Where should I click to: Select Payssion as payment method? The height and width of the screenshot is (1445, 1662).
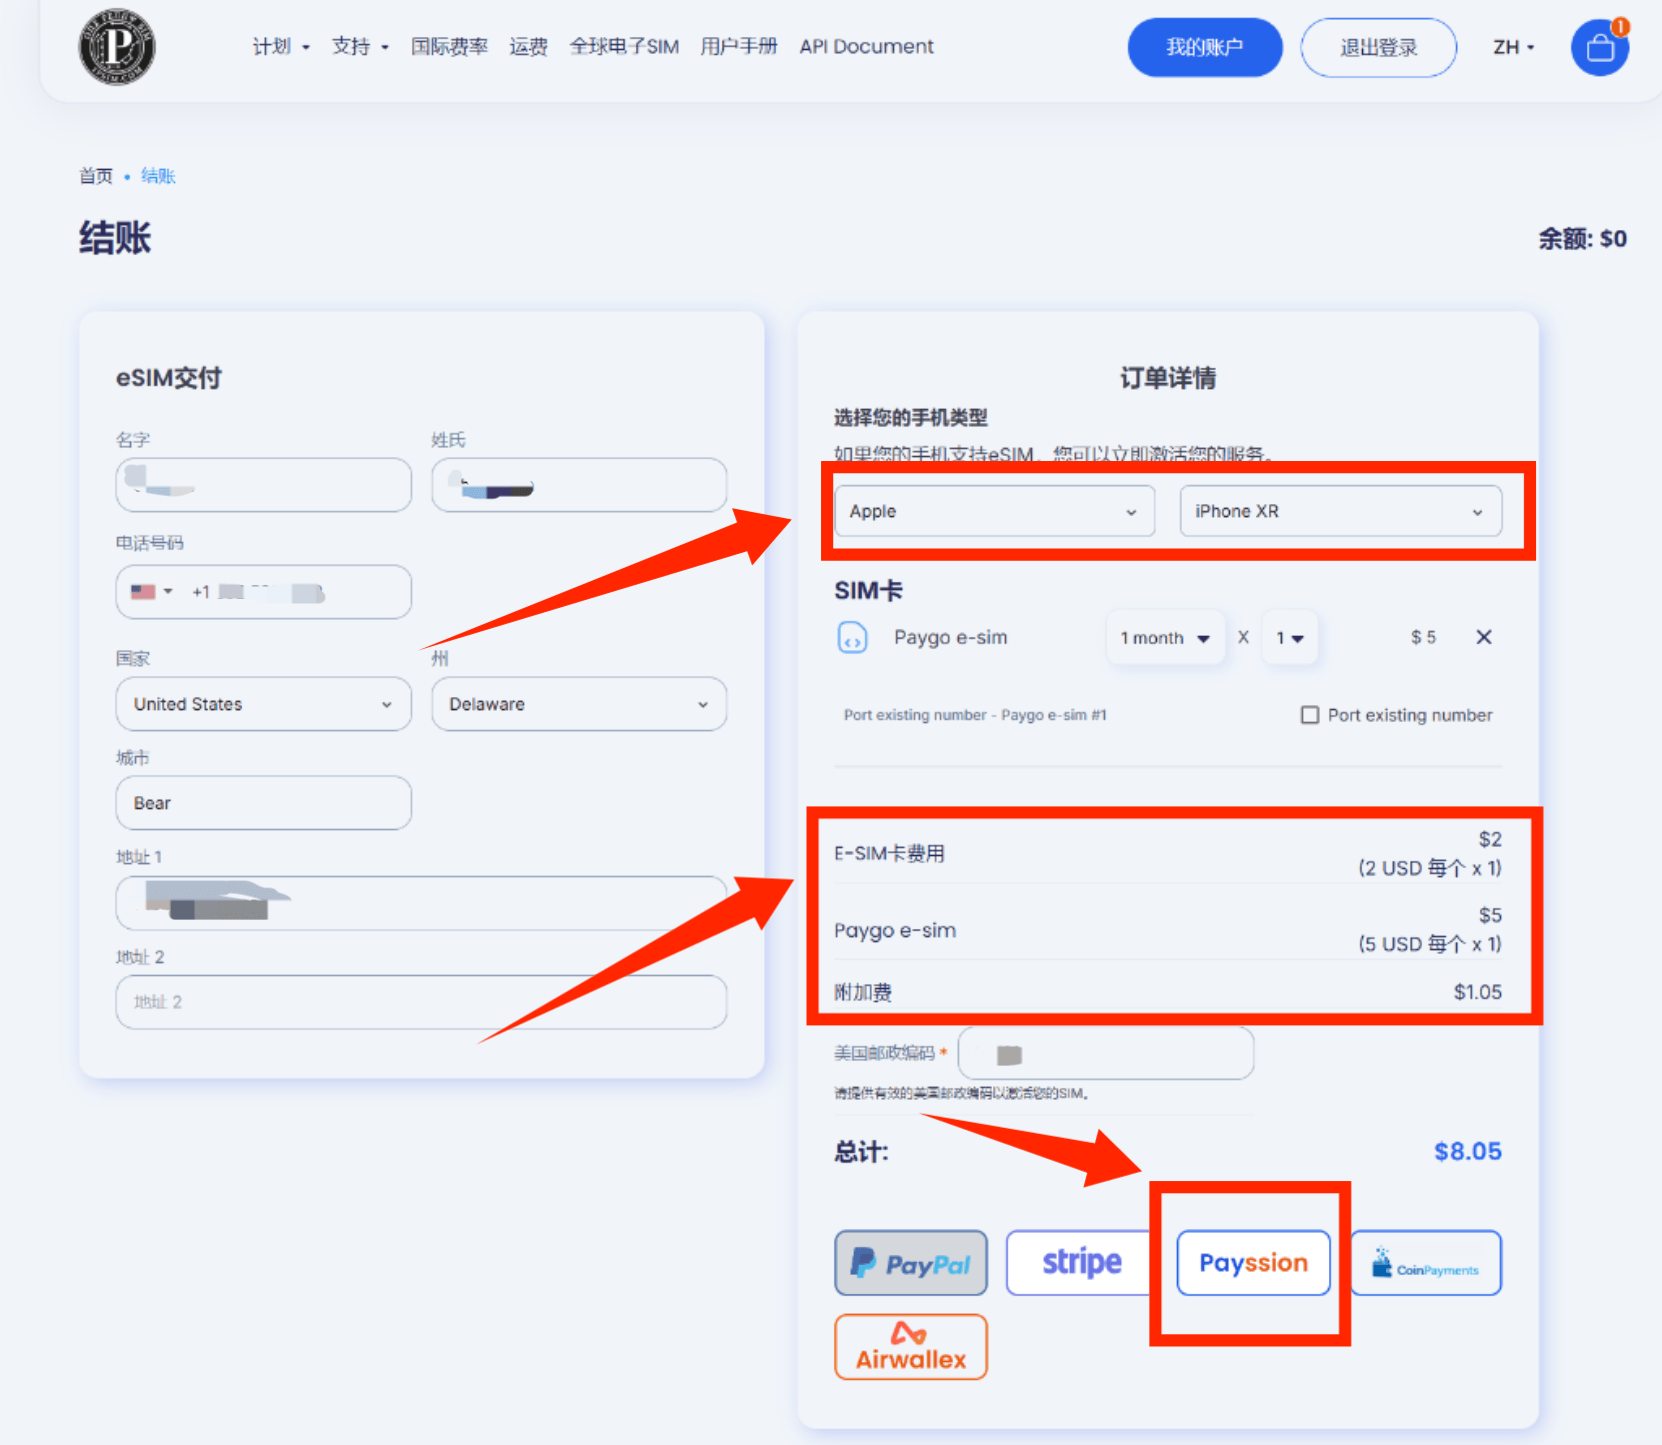point(1254,1263)
